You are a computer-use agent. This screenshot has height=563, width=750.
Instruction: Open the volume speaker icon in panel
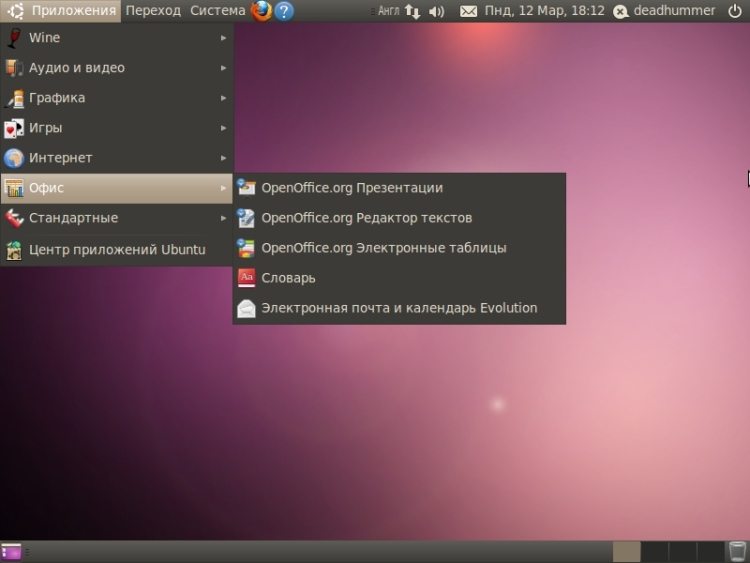(436, 11)
